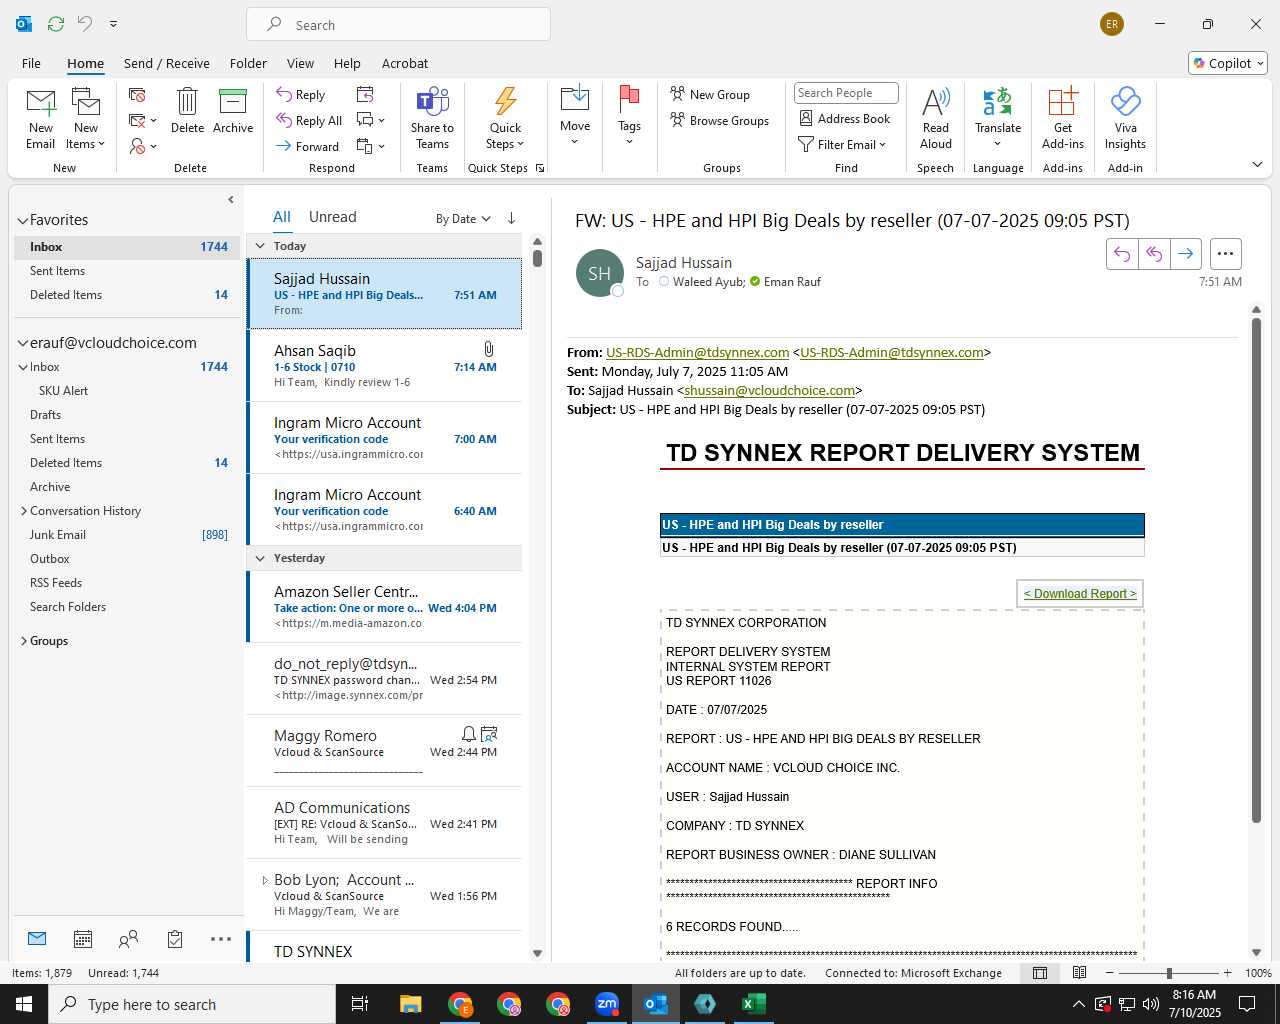Click zoom out minus button

coord(1109,973)
